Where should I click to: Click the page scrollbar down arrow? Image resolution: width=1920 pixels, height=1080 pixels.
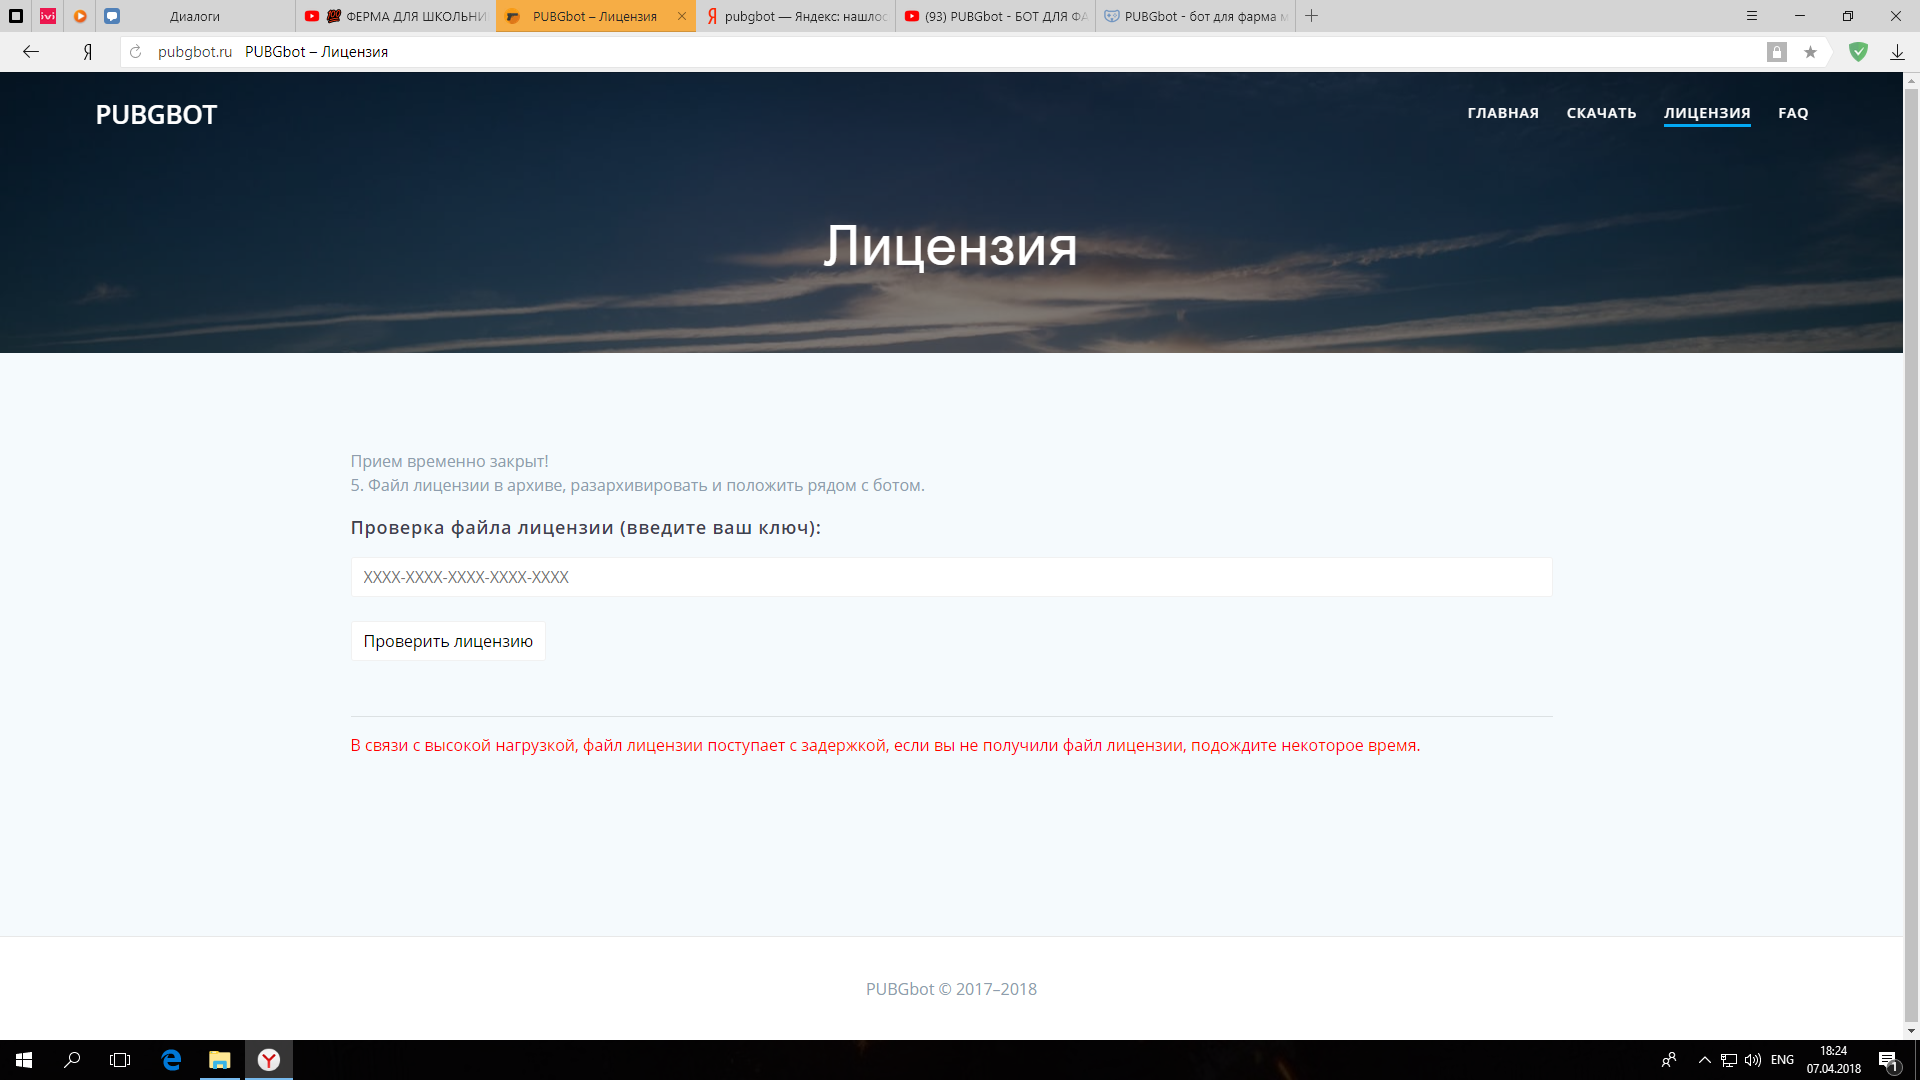(x=1911, y=1031)
